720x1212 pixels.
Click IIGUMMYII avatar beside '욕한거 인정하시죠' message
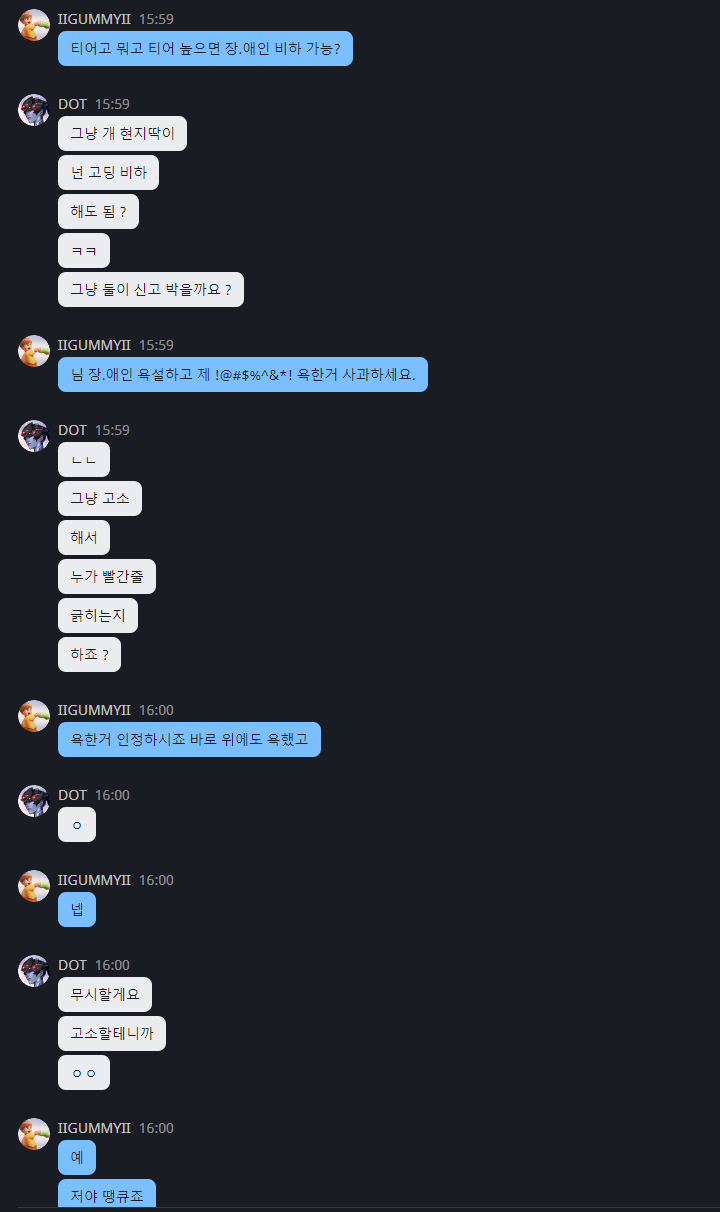(x=34, y=716)
